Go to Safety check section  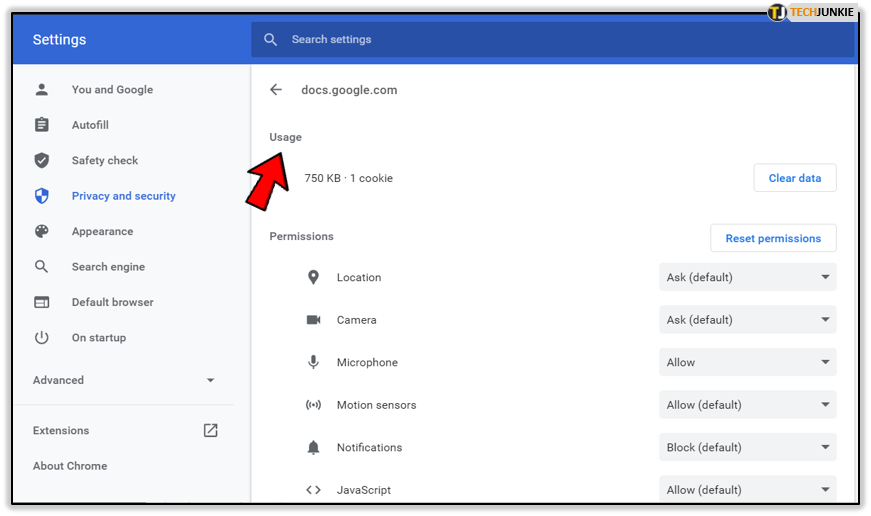pos(104,161)
